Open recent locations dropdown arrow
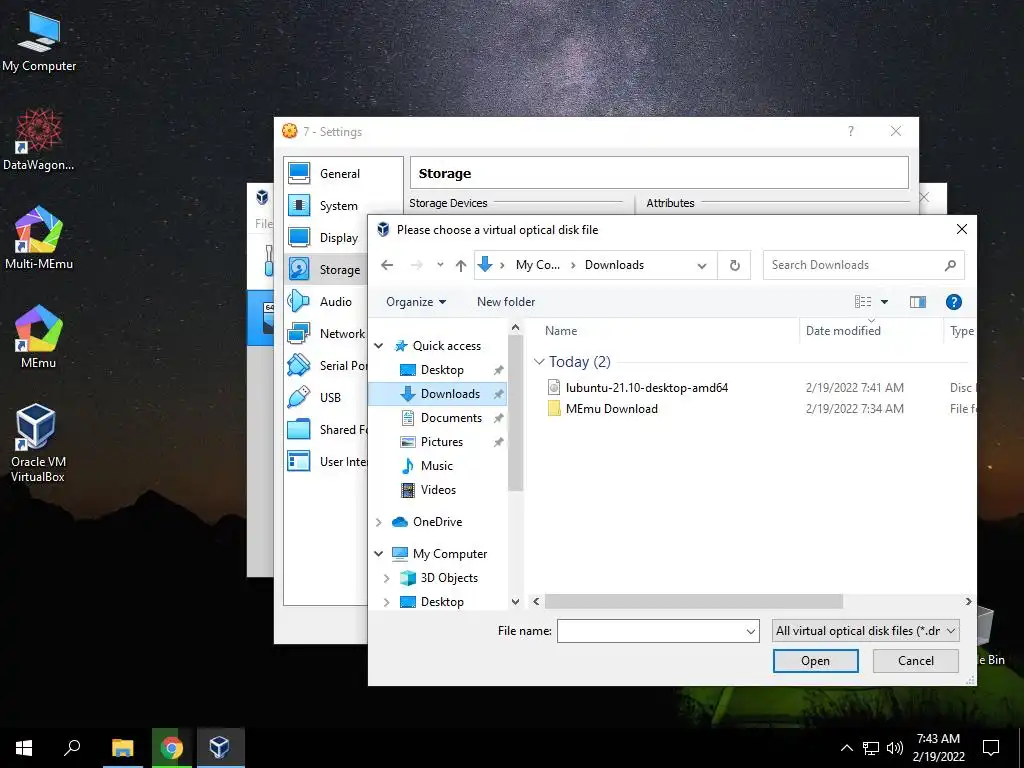The width and height of the screenshot is (1024, 768). (x=440, y=265)
